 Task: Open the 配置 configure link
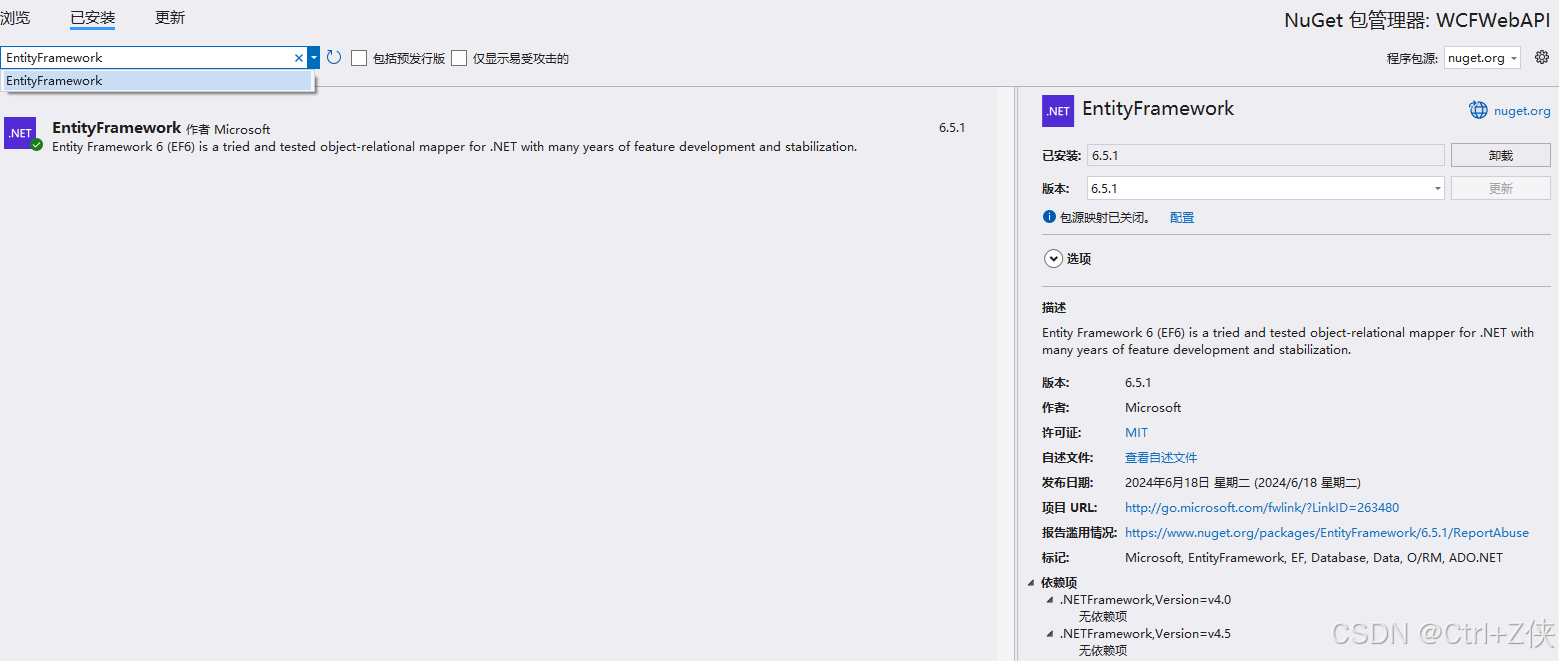click(1182, 217)
